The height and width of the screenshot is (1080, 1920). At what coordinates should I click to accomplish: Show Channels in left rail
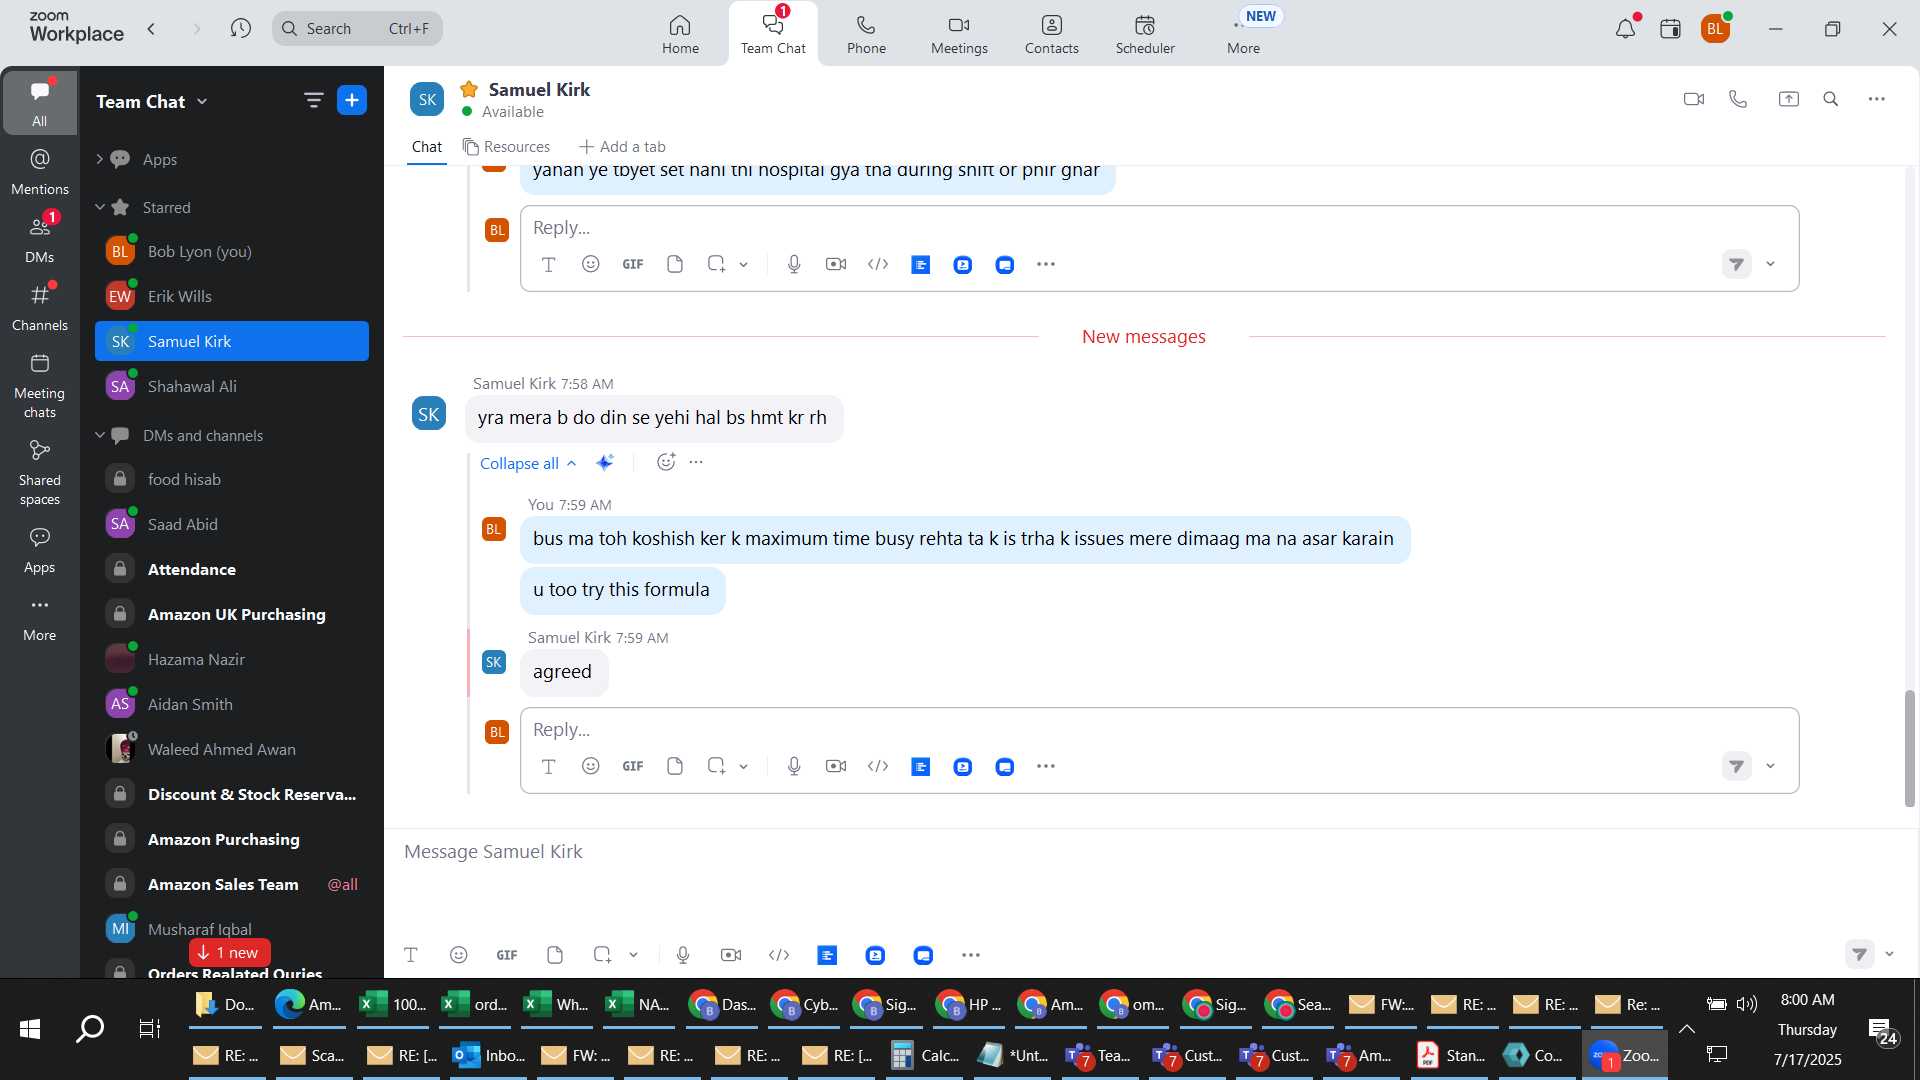(x=40, y=307)
